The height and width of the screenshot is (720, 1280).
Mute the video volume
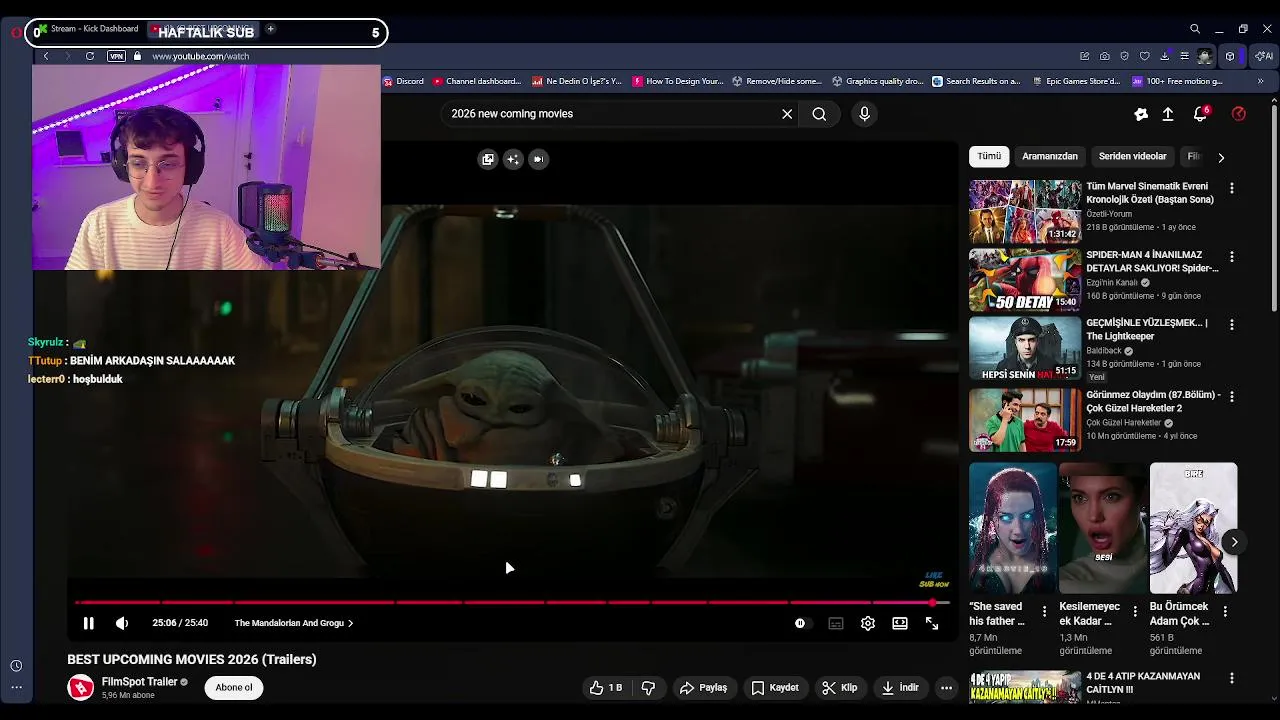pyautogui.click(x=122, y=623)
